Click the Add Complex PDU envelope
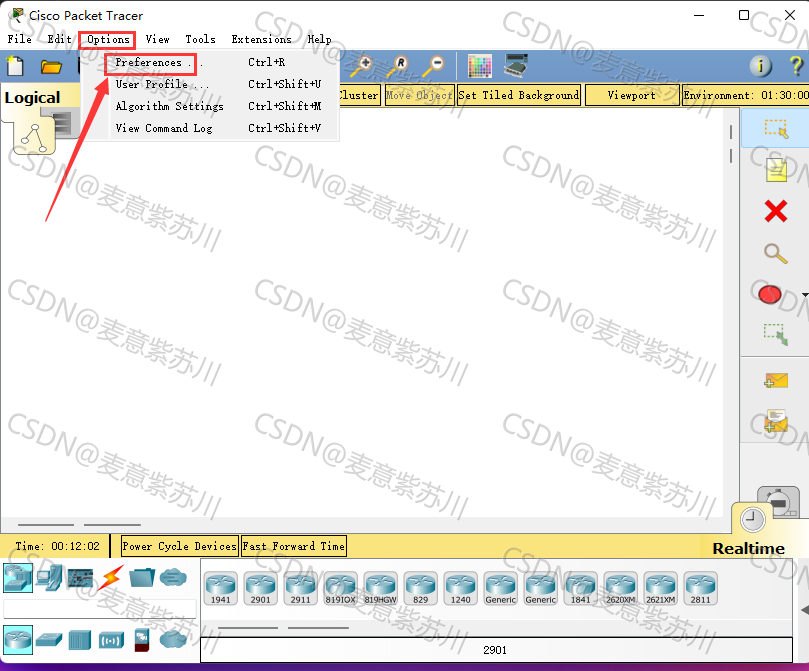Screen dimensions: 809x671 tap(776, 420)
